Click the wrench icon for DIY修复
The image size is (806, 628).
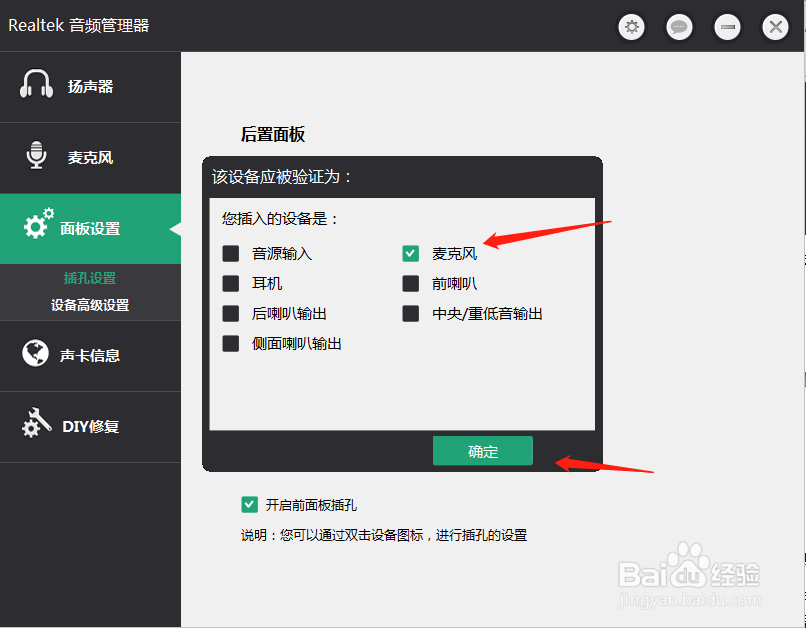pyautogui.click(x=36, y=423)
